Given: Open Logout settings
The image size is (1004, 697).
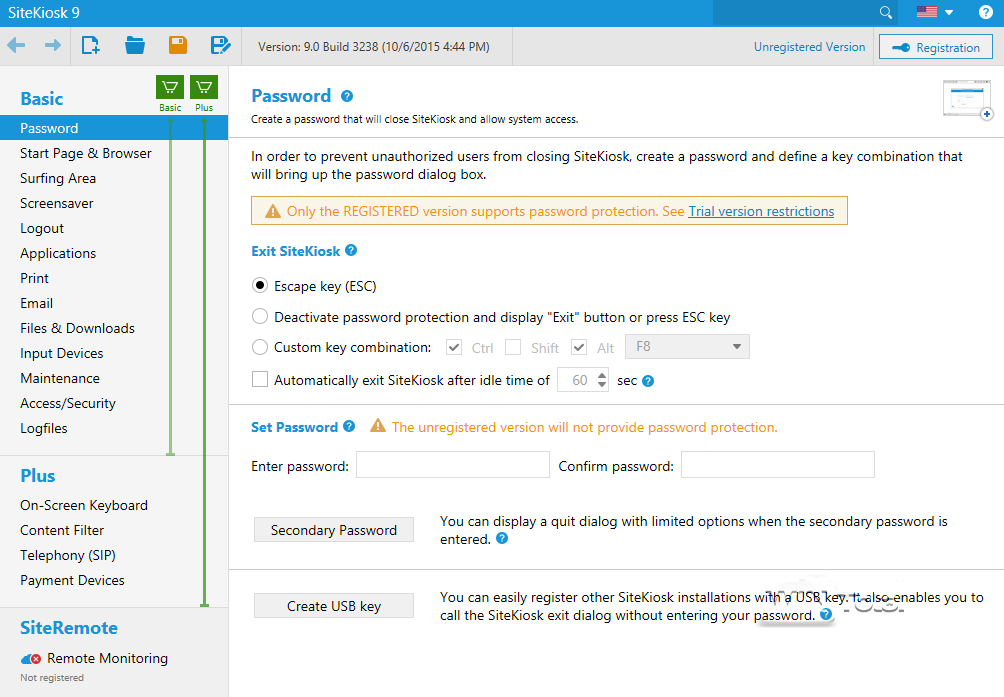Looking at the screenshot, I should [42, 228].
